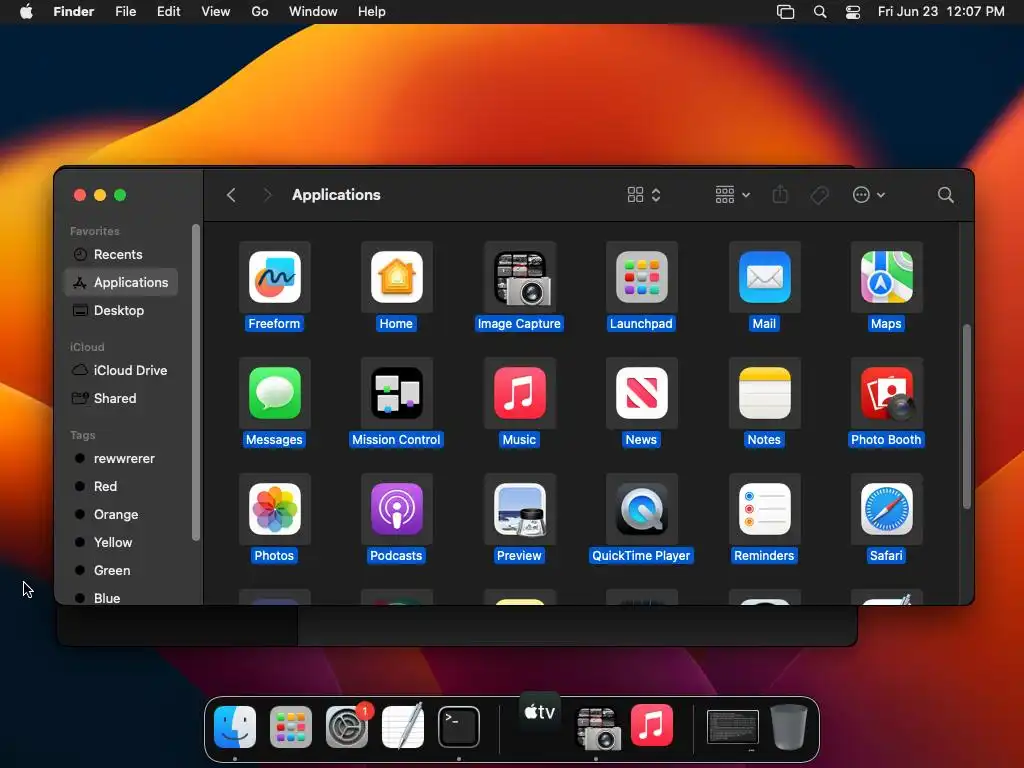
Task: Select the Preview app icon
Action: point(519,509)
